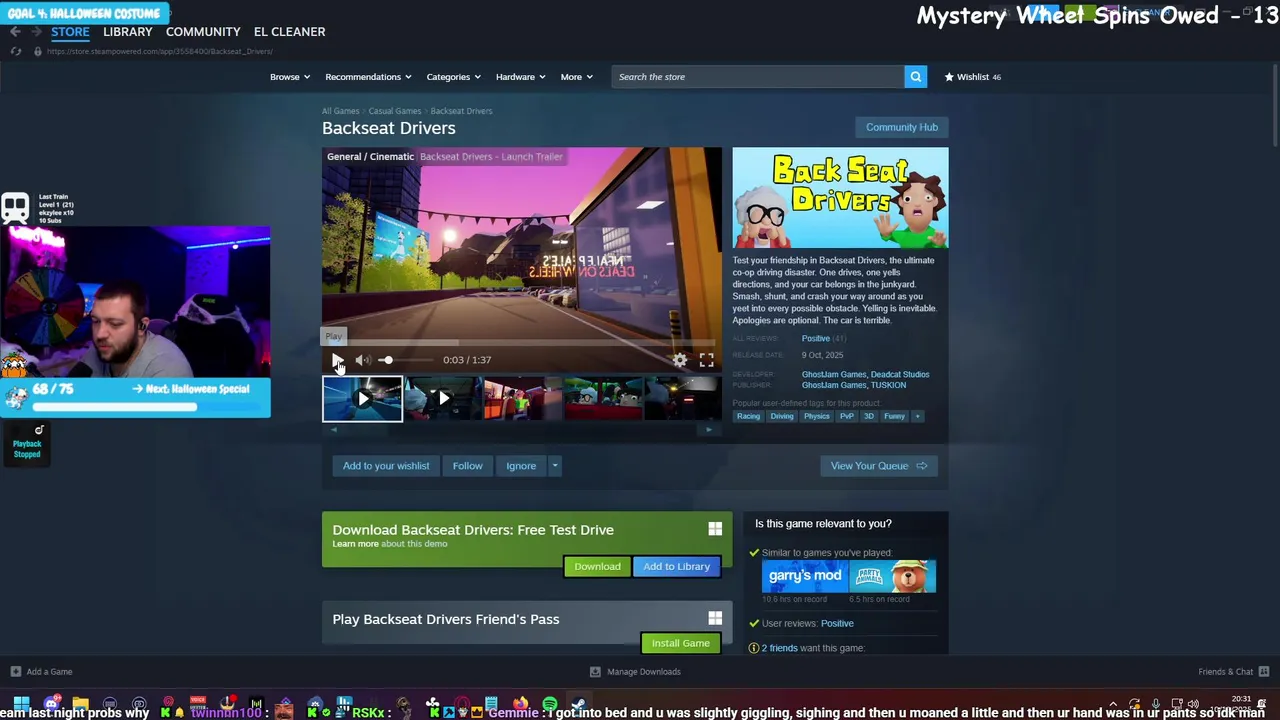
Task: Open the Driving tag
Action: (782, 416)
